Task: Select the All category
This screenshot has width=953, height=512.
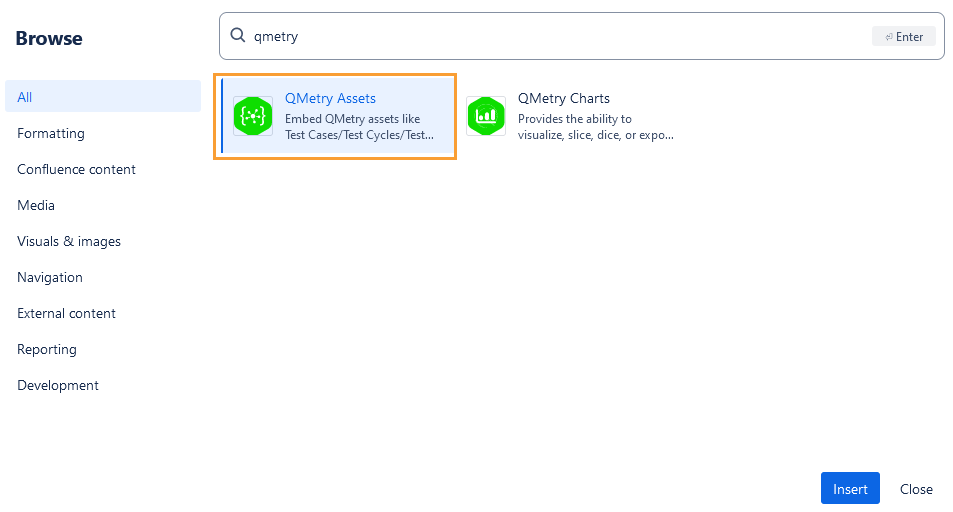Action: [x=103, y=96]
